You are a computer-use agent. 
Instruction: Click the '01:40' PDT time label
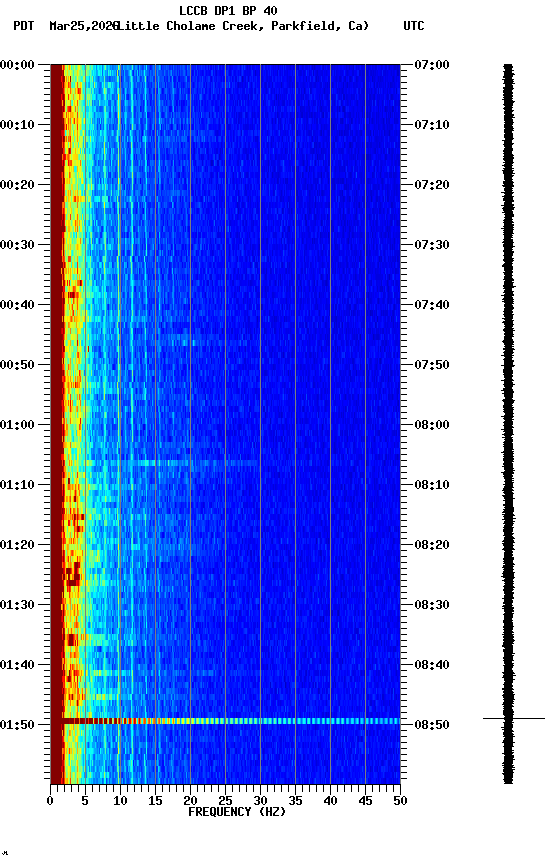coord(17,666)
